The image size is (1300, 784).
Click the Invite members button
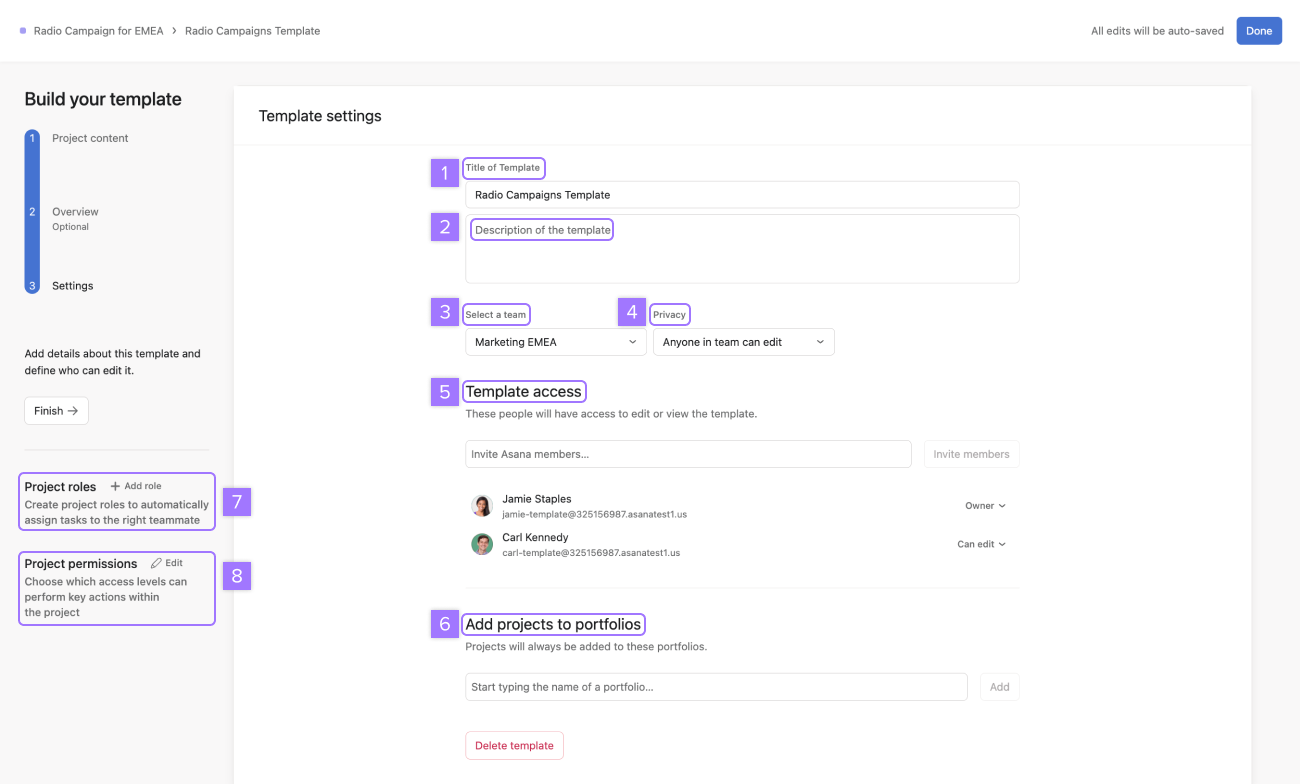coord(971,453)
